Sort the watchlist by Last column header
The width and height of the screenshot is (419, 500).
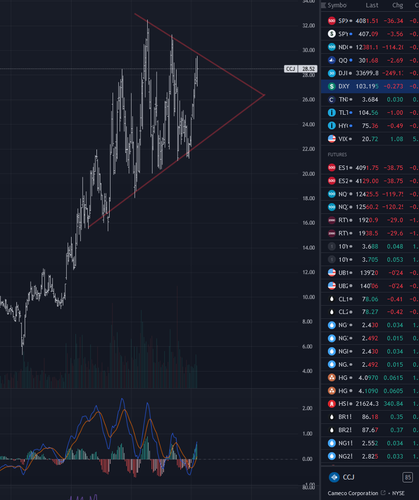point(372,5)
